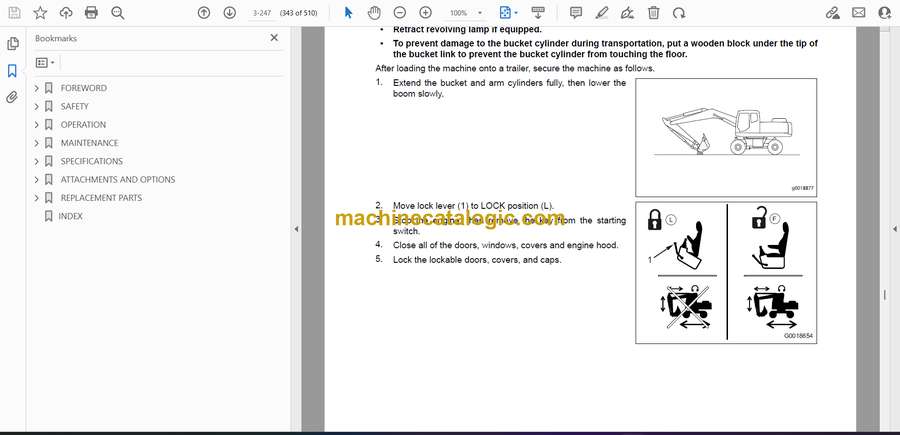Image resolution: width=900 pixels, height=435 pixels.
Task: Toggle the page thumbnails sidebar icon
Action: 12,44
